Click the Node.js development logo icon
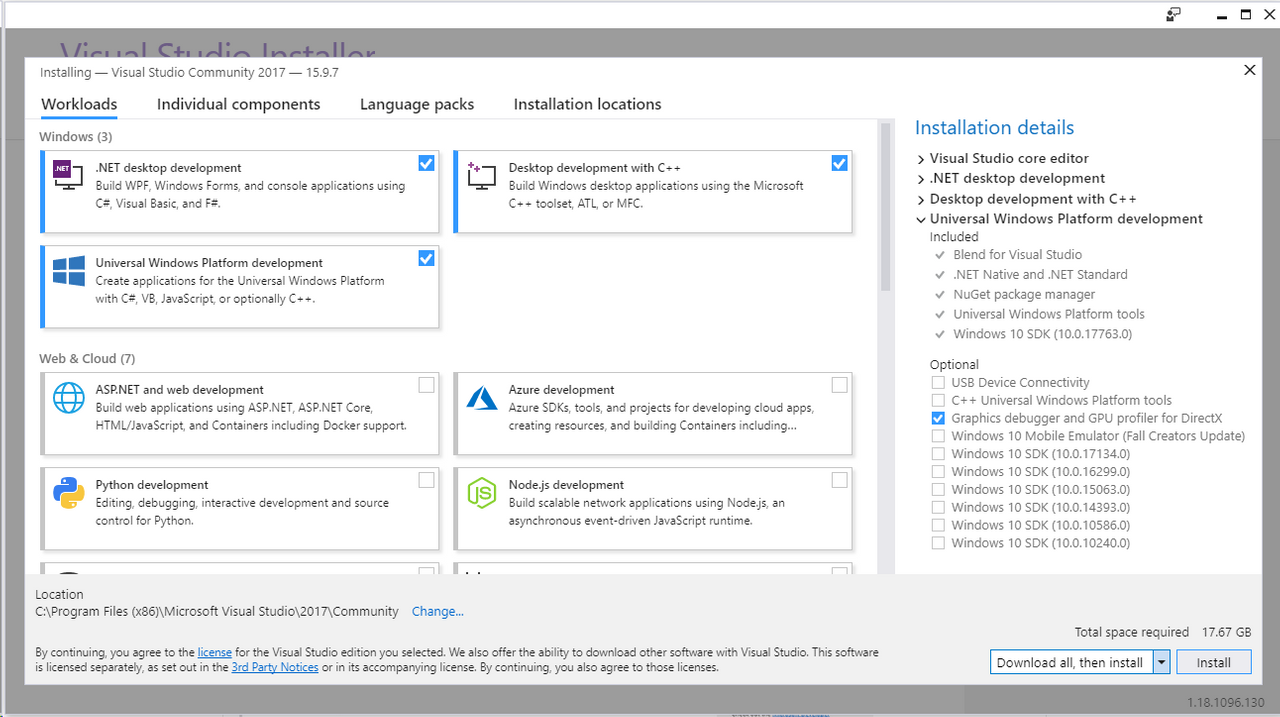Image resolution: width=1280 pixels, height=717 pixels. [x=482, y=493]
